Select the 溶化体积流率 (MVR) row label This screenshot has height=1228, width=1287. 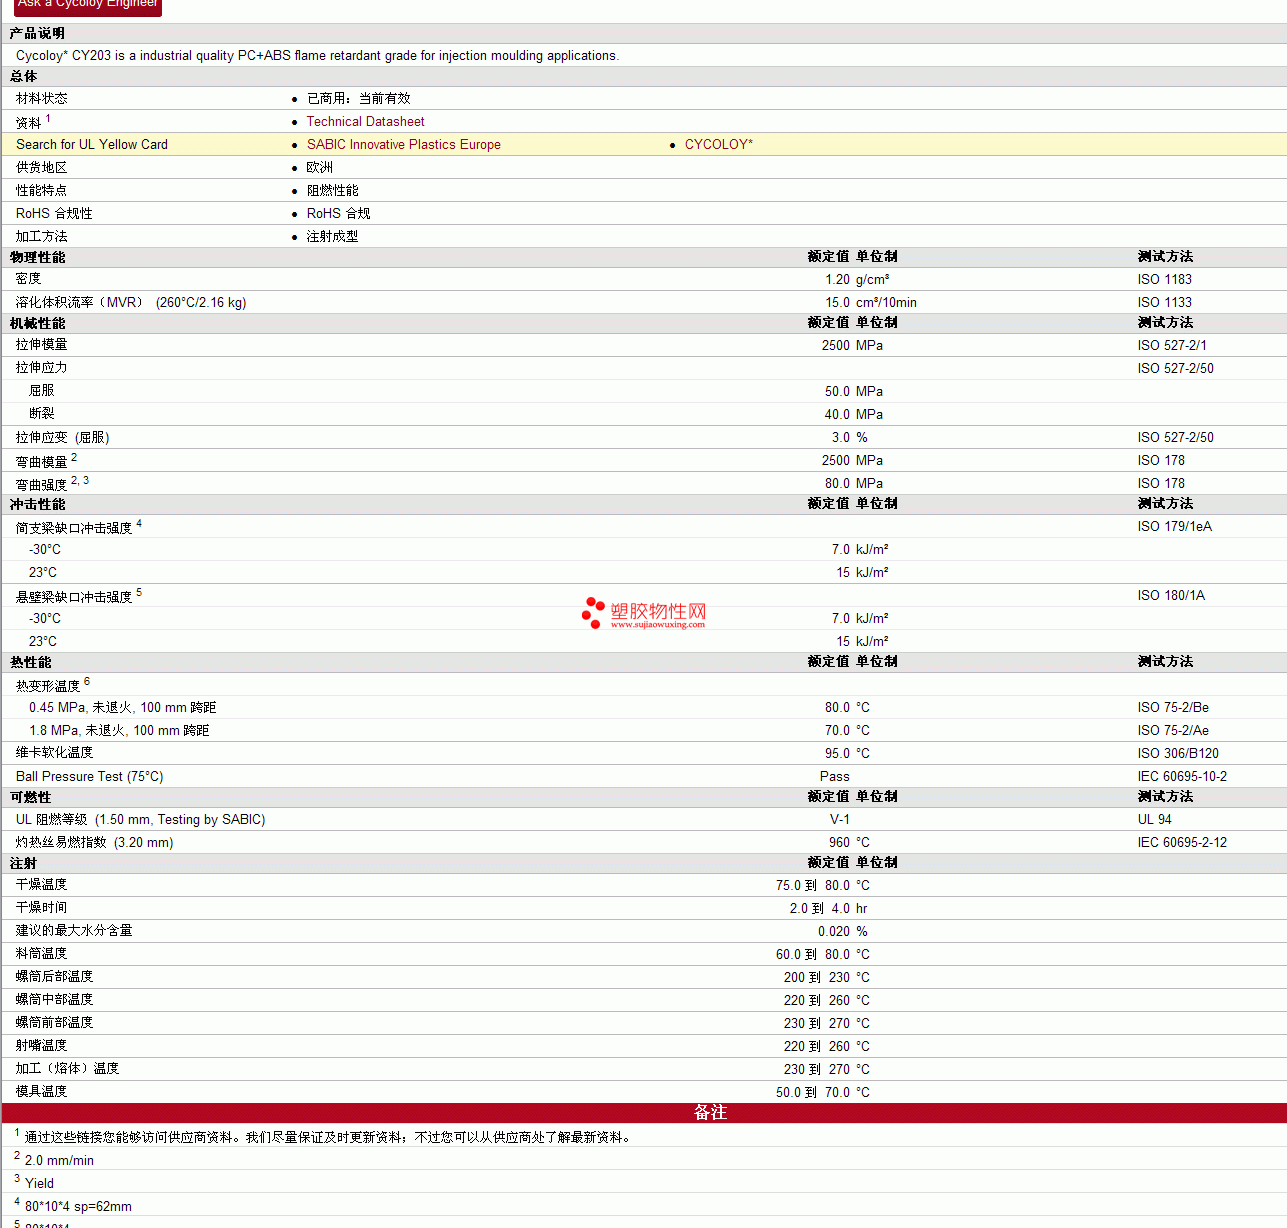coord(131,302)
